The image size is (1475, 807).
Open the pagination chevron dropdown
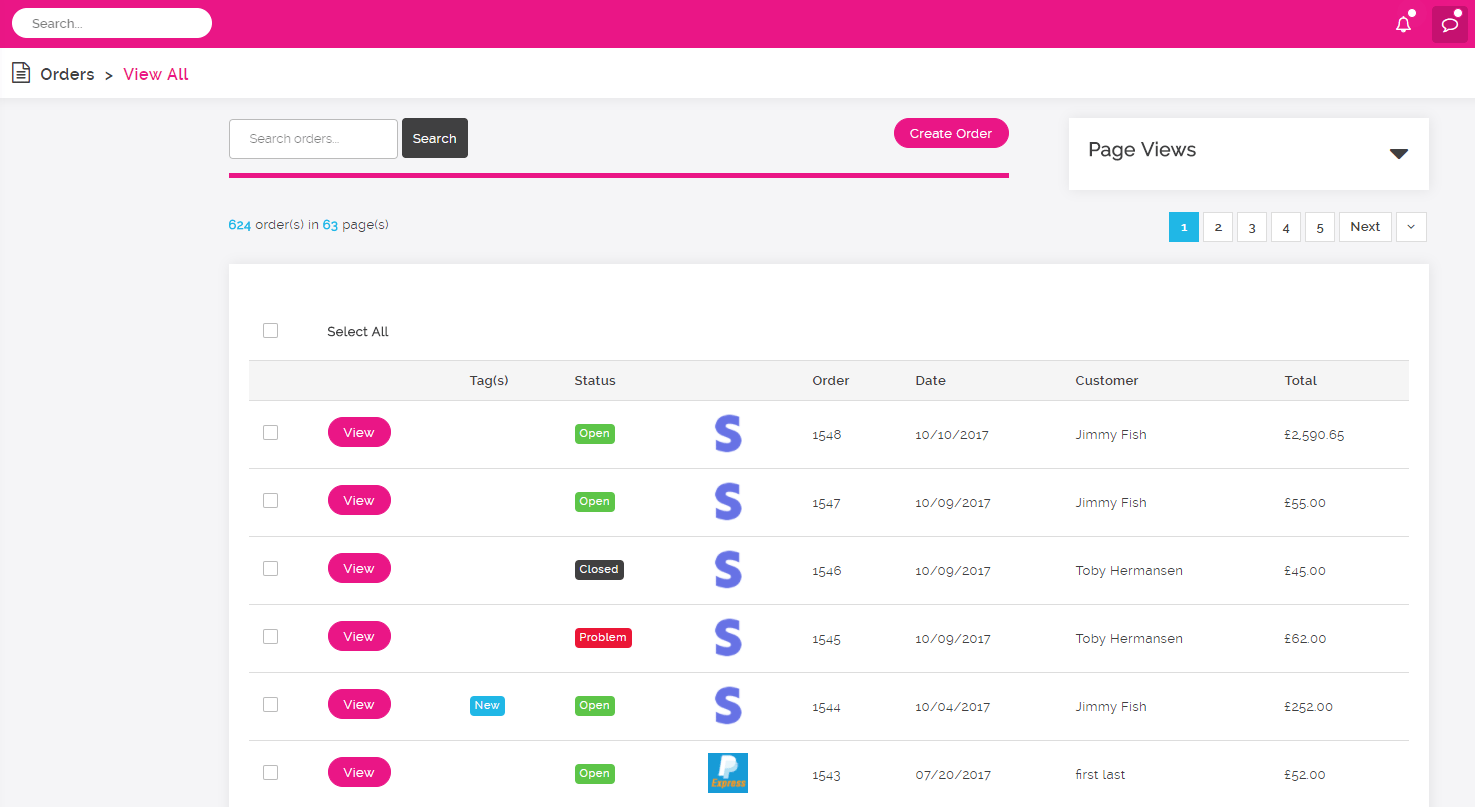tap(1411, 227)
